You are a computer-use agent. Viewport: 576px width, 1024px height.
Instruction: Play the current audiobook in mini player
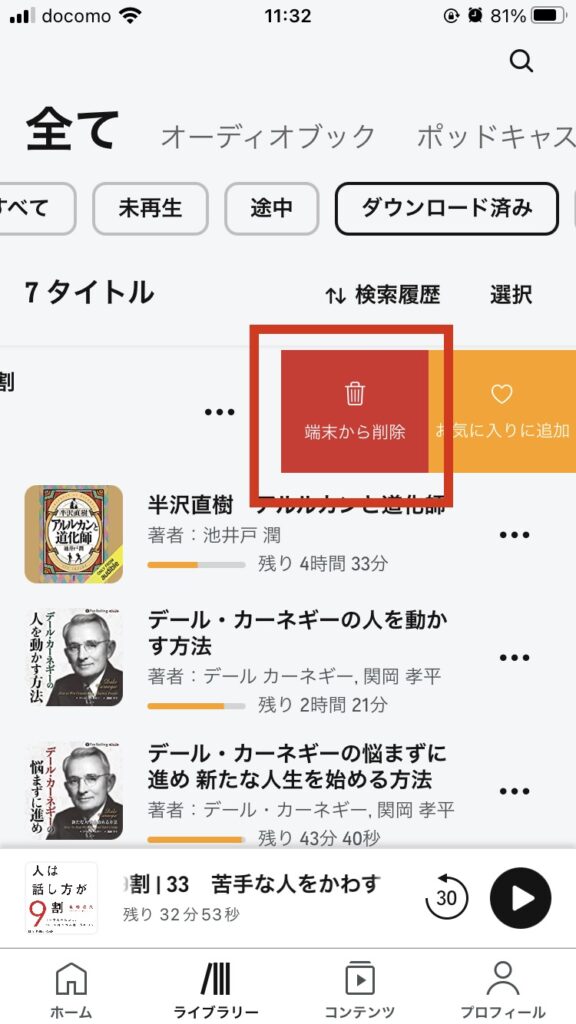520,898
